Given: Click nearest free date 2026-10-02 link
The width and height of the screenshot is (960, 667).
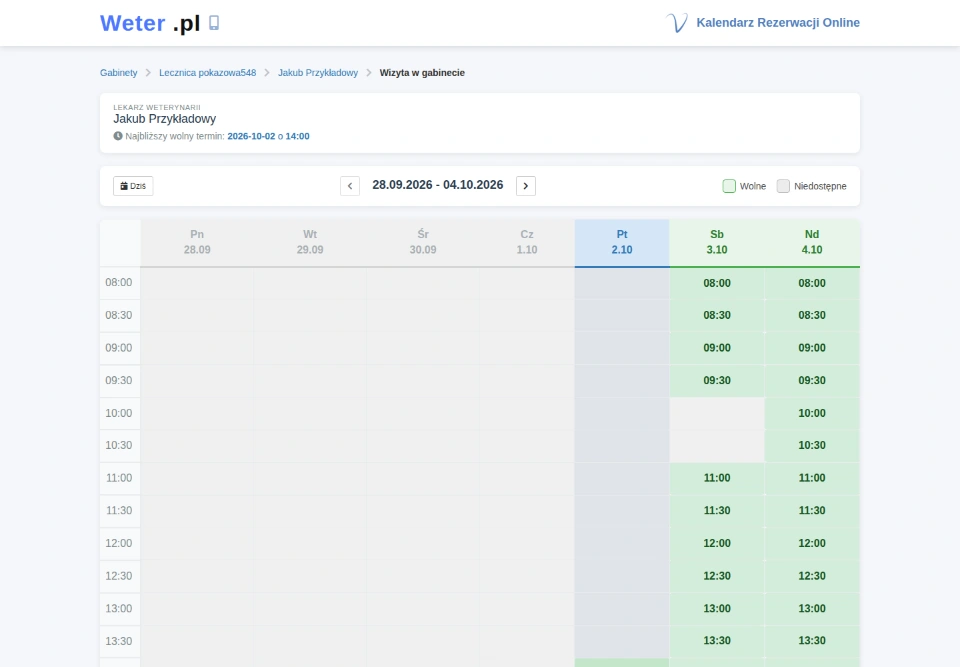Looking at the screenshot, I should coord(251,136).
